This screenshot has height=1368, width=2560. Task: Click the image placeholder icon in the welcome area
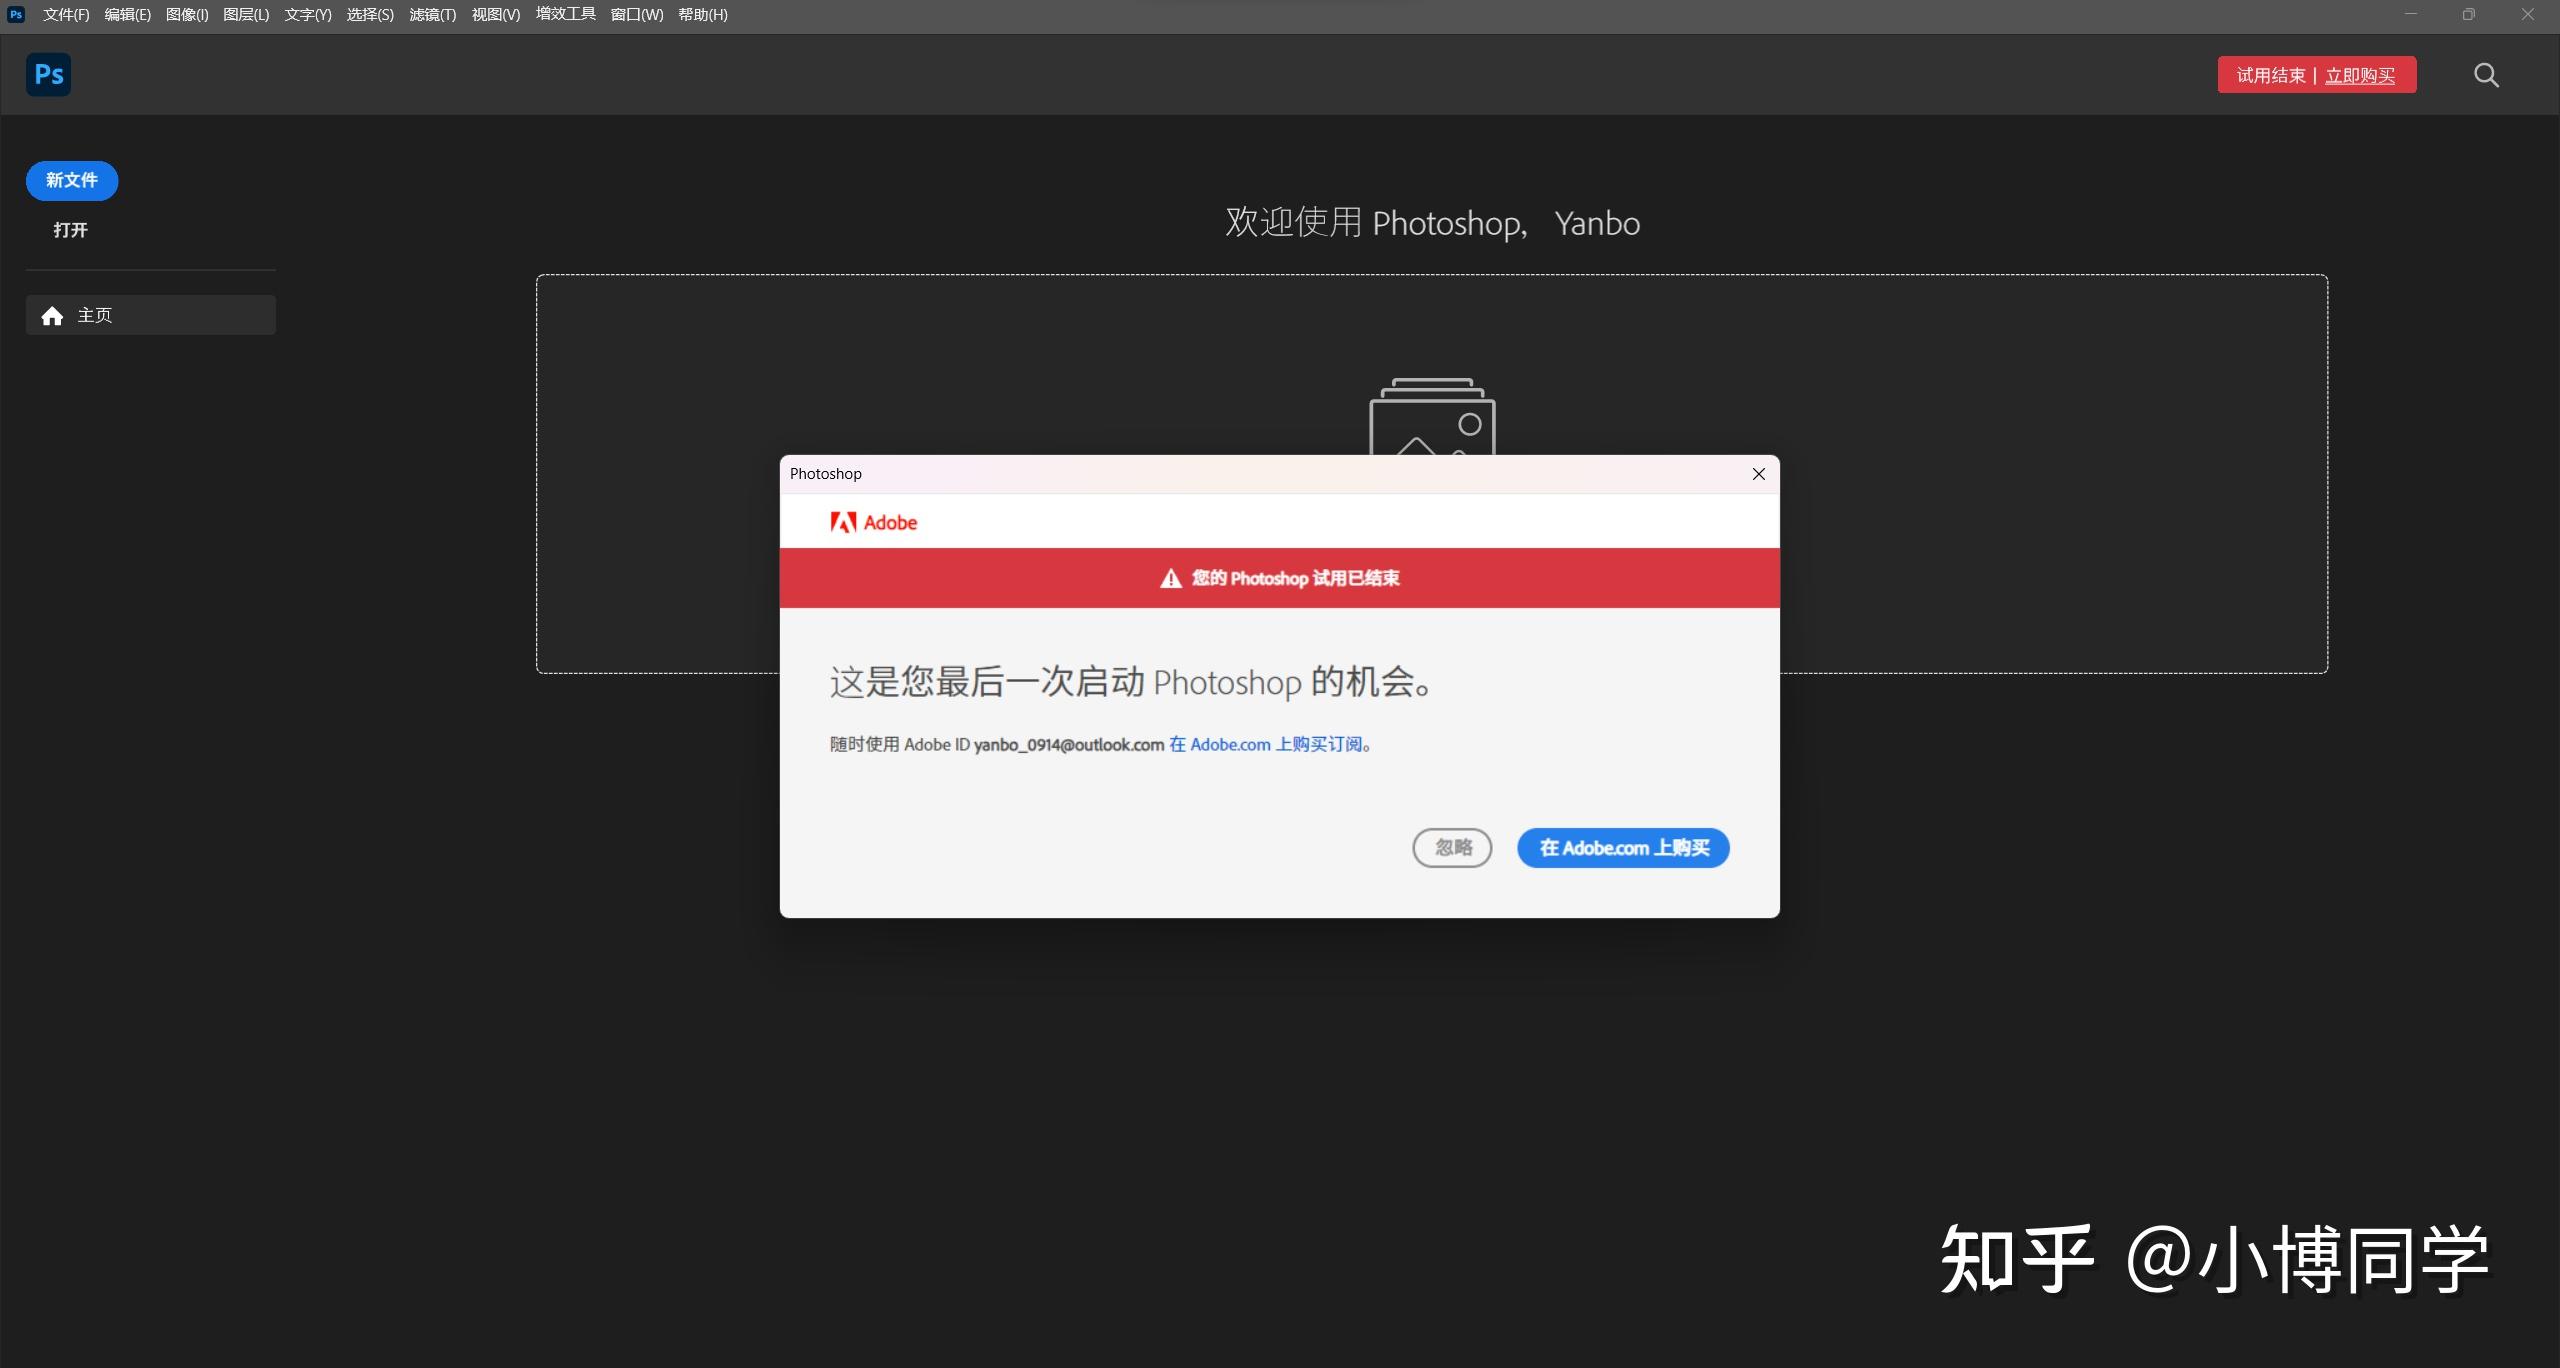1430,420
